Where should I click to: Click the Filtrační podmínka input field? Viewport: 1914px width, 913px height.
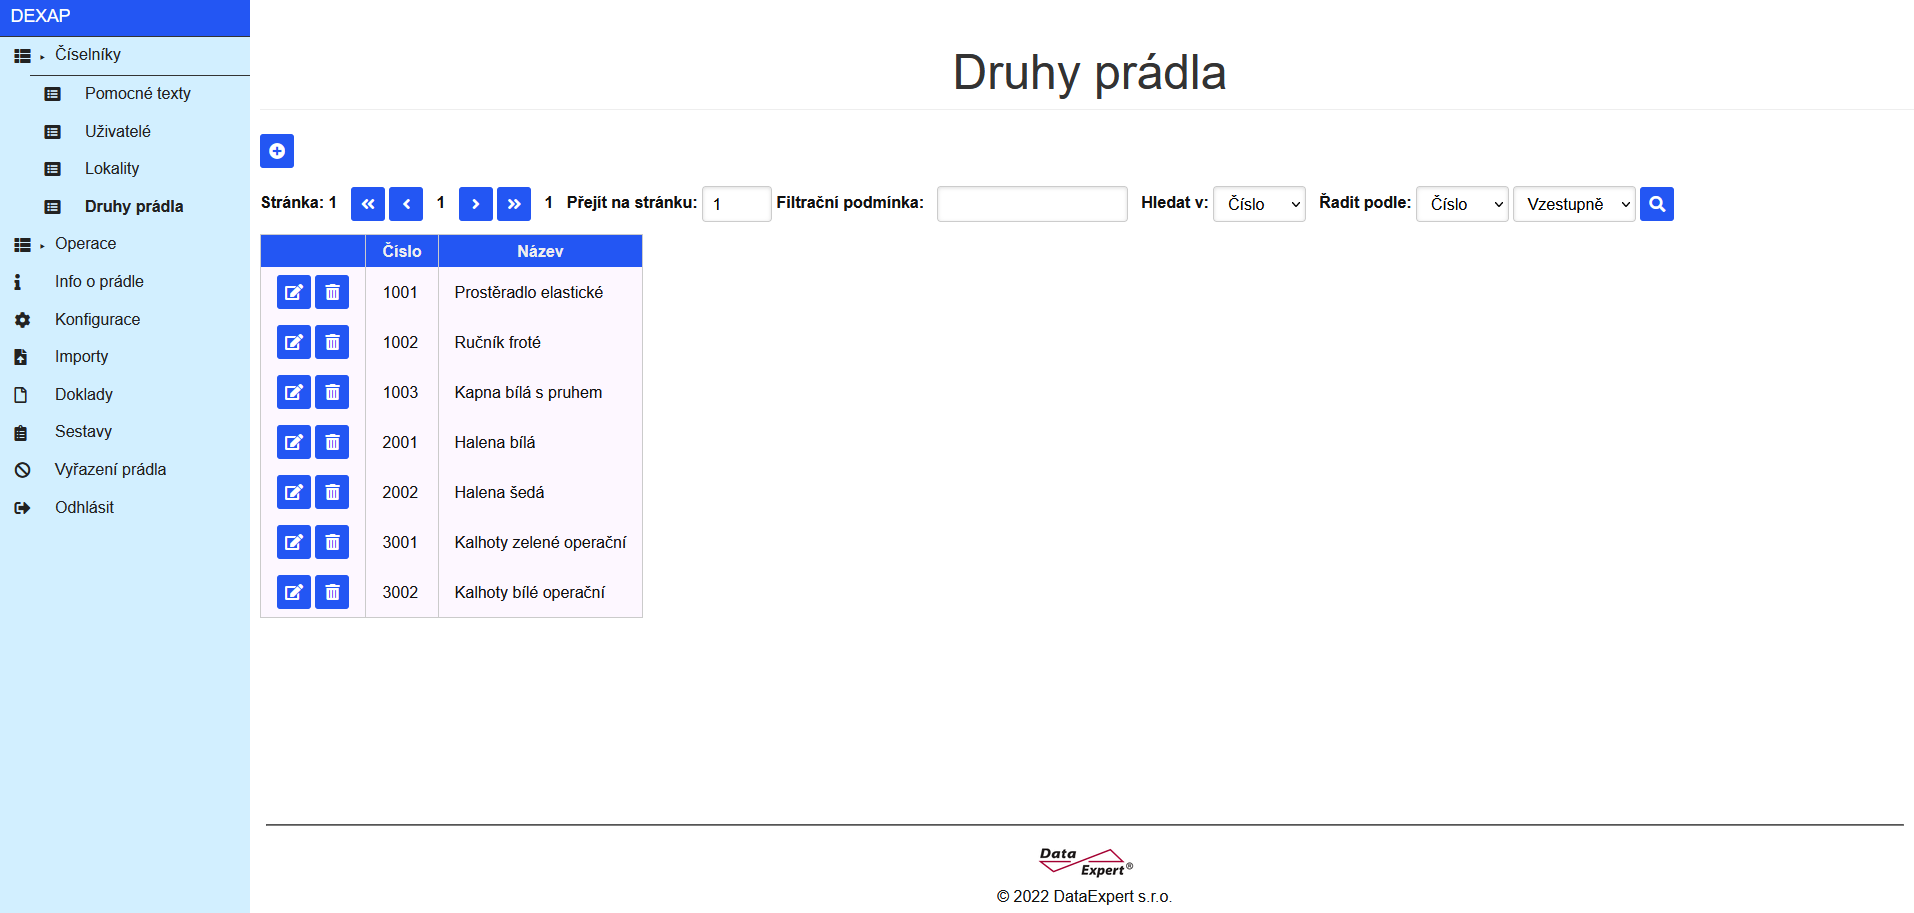point(1032,204)
